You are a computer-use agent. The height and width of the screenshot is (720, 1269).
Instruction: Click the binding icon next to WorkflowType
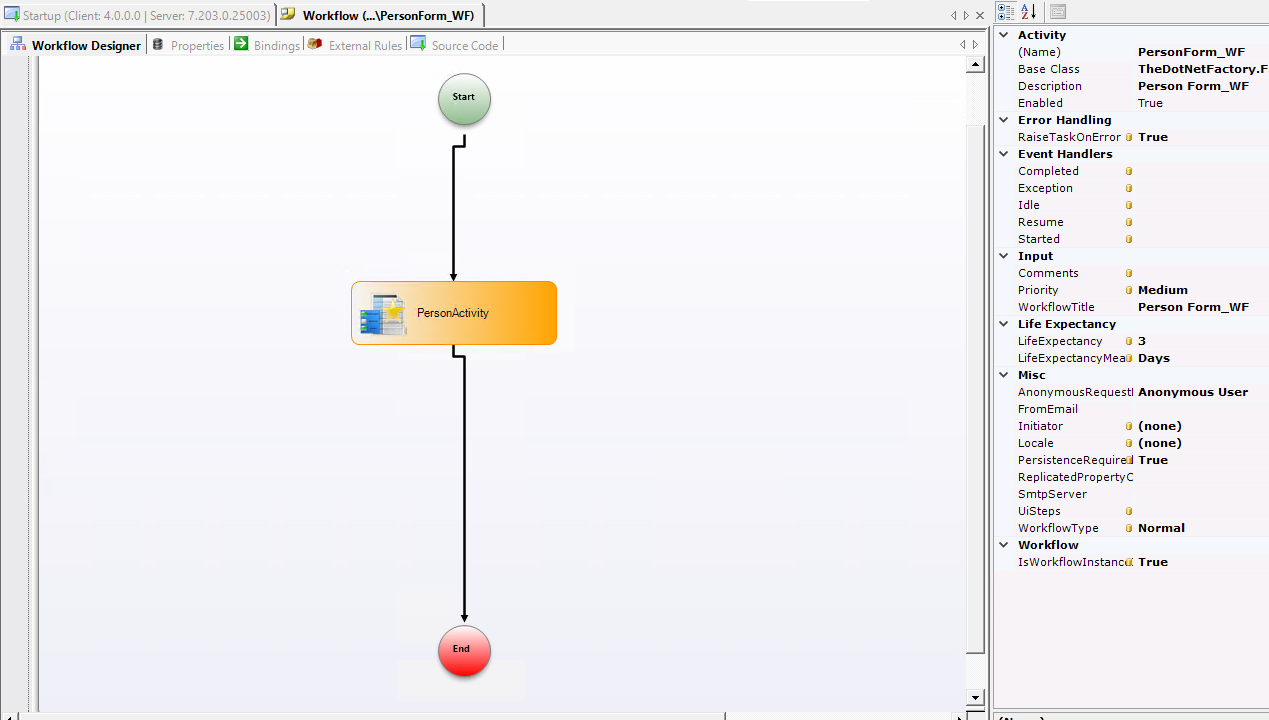coord(1129,528)
